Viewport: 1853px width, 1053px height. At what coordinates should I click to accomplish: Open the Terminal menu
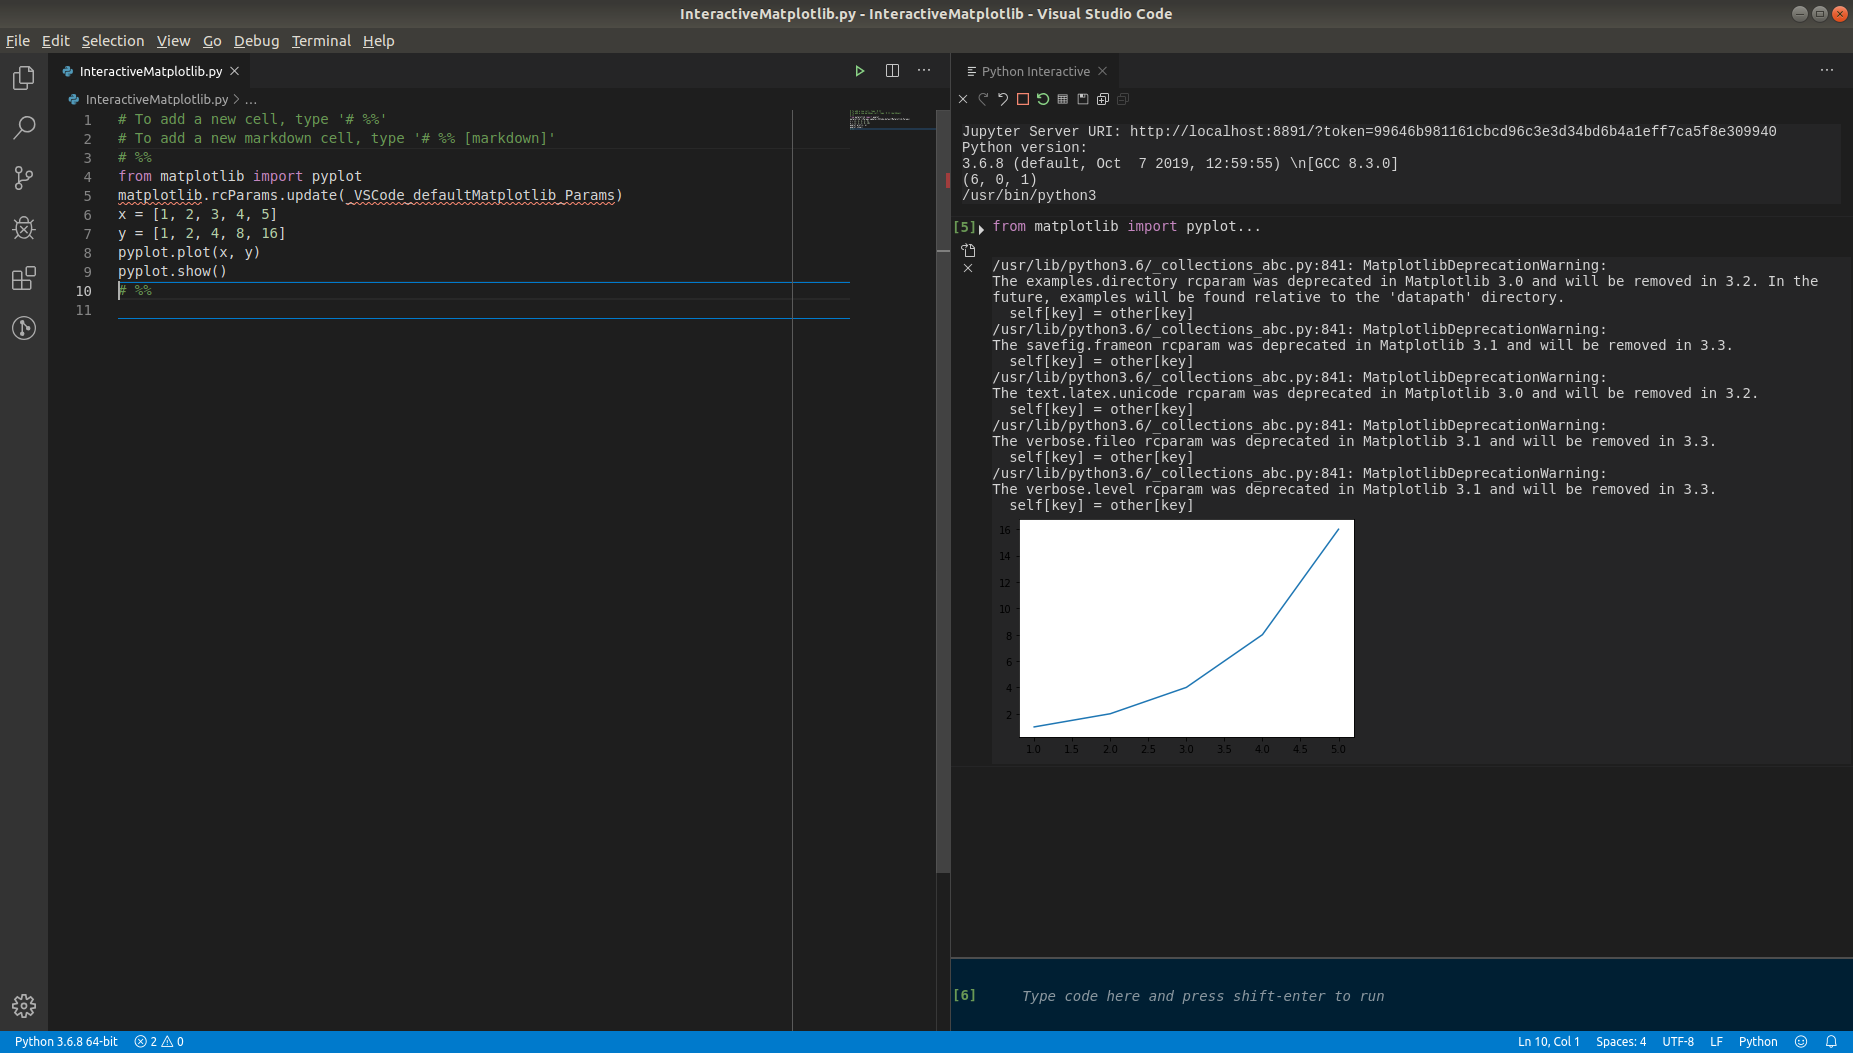321,41
